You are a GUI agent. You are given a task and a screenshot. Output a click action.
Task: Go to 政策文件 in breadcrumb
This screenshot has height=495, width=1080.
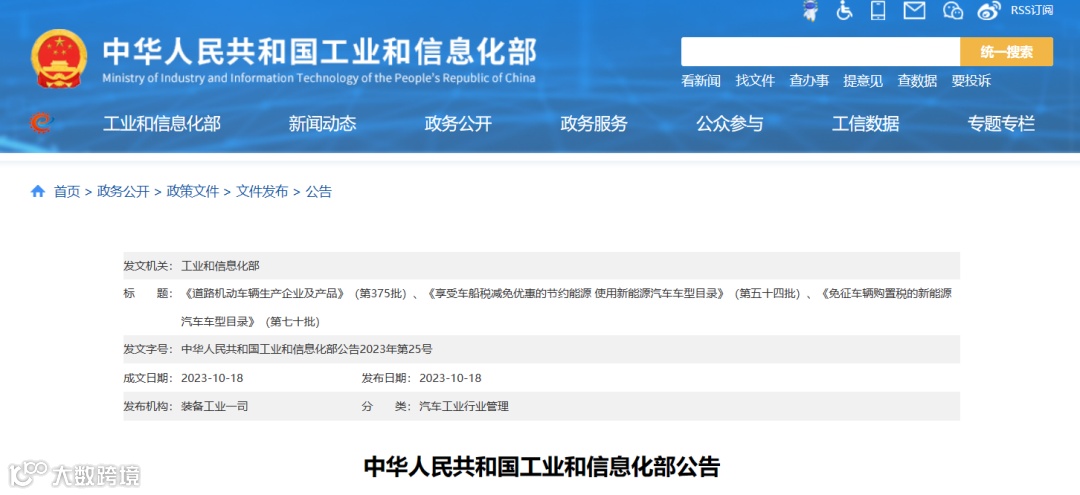click(x=193, y=192)
